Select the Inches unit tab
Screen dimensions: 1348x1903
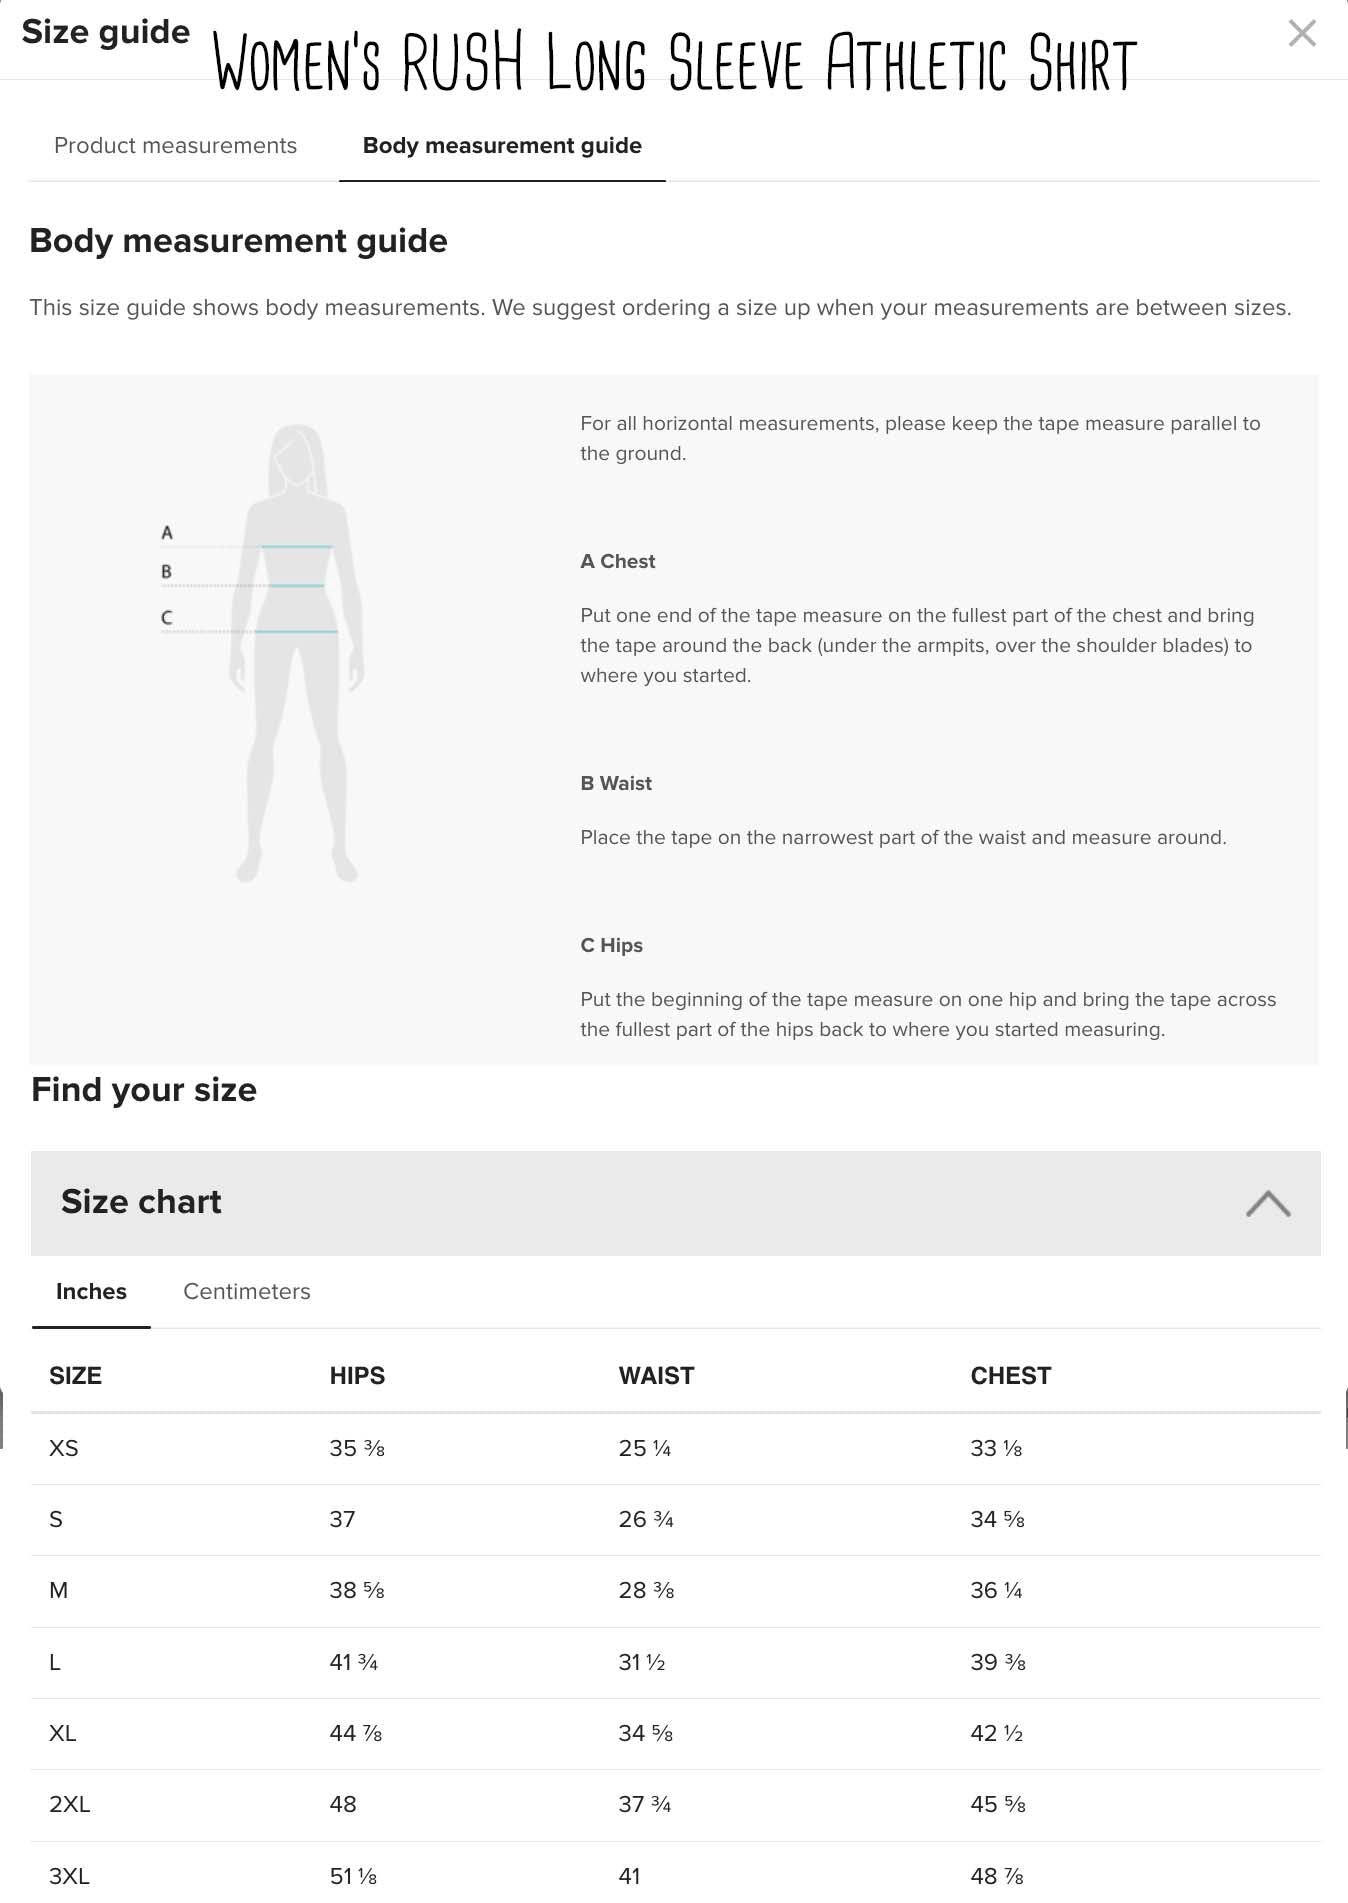[91, 1292]
